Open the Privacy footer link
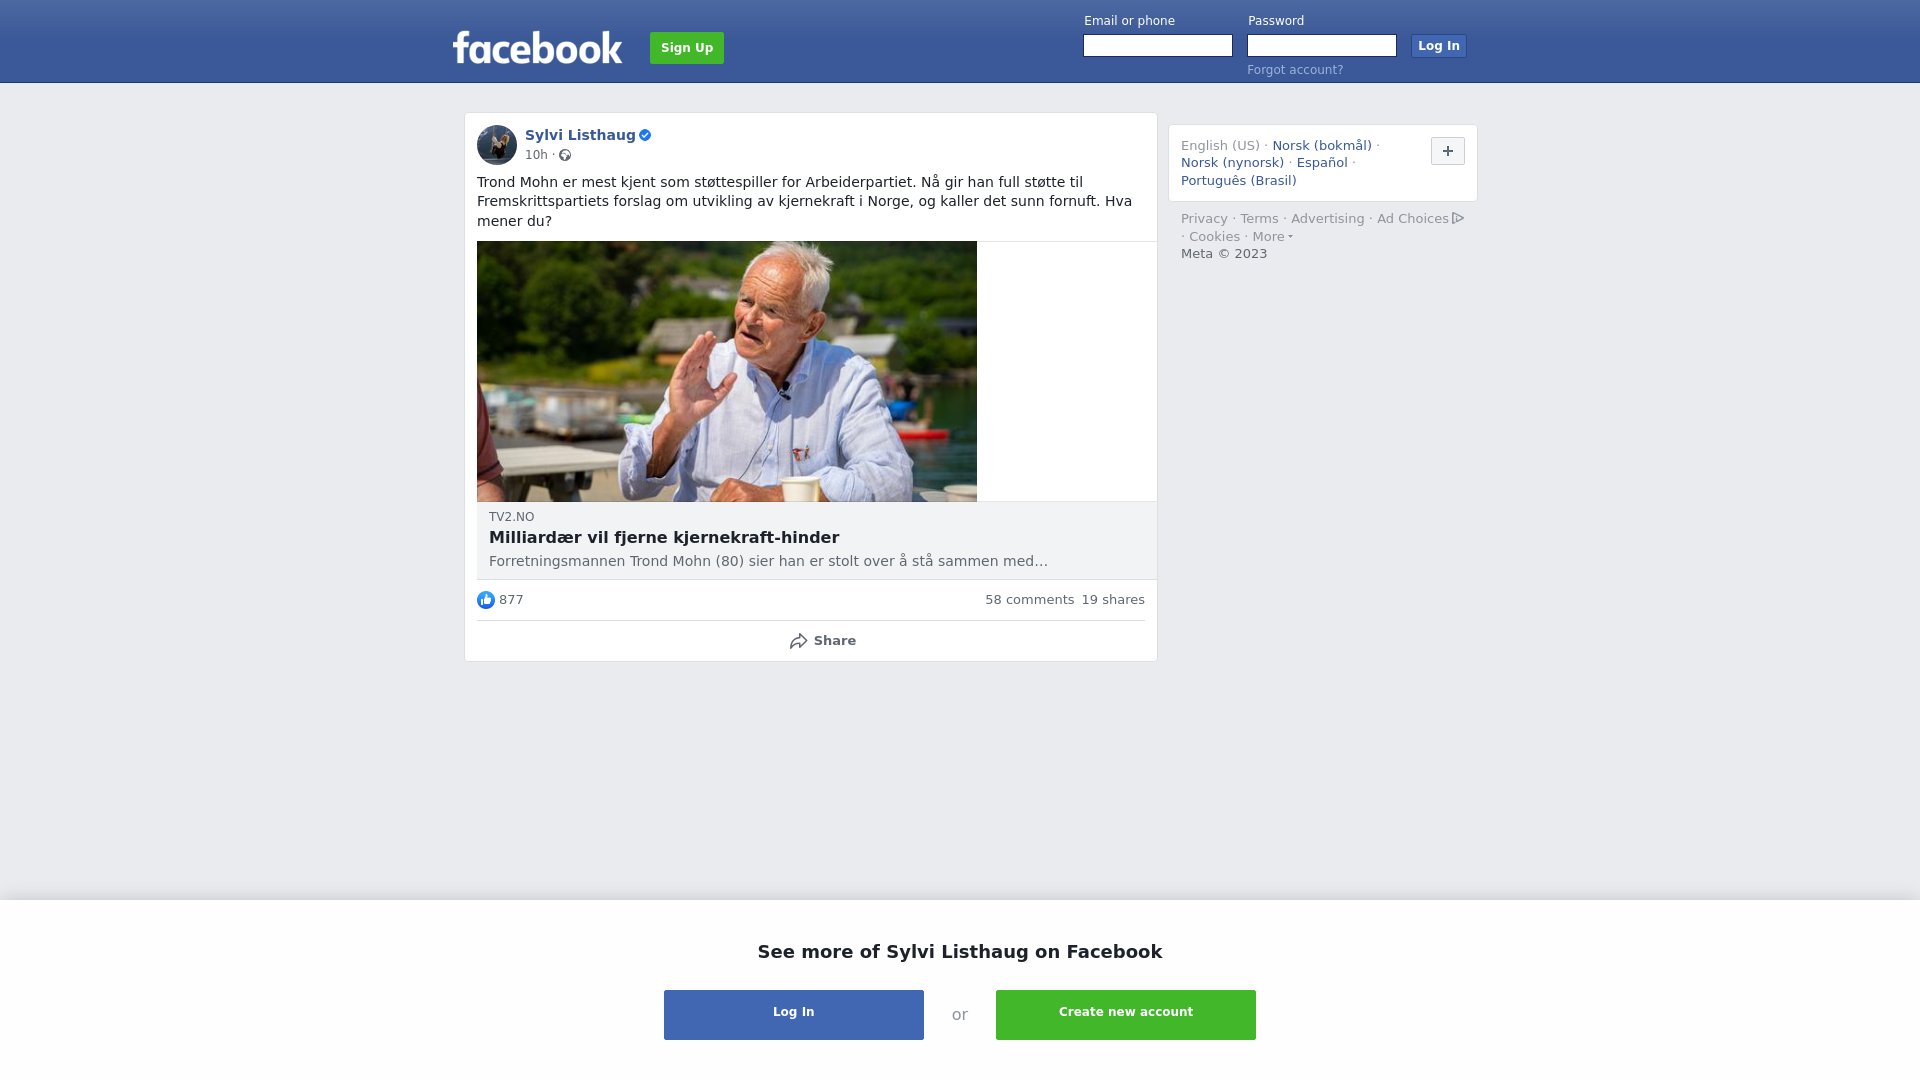 tap(1204, 219)
